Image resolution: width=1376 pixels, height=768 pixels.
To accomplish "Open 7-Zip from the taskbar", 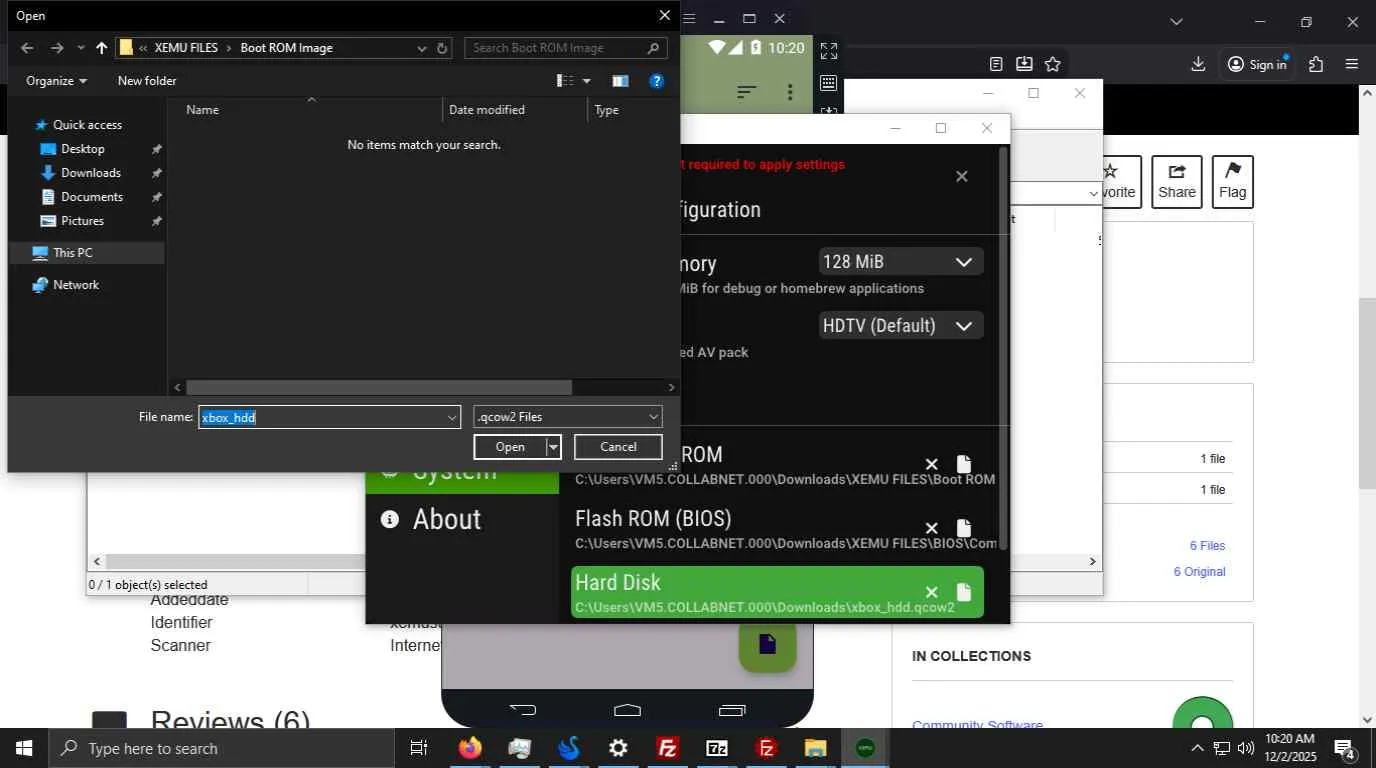I will point(717,748).
